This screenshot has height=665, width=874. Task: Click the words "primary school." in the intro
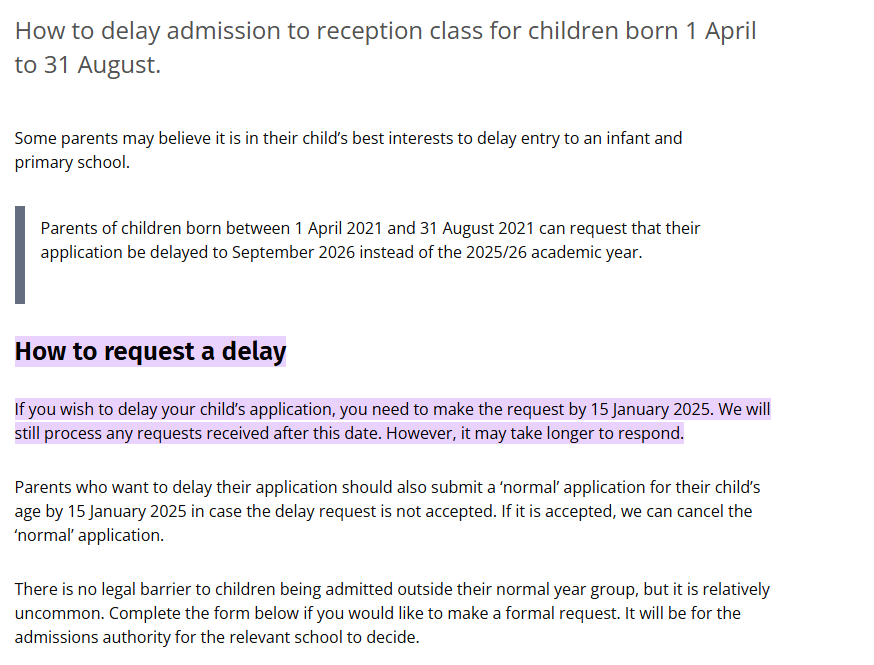tap(72, 163)
